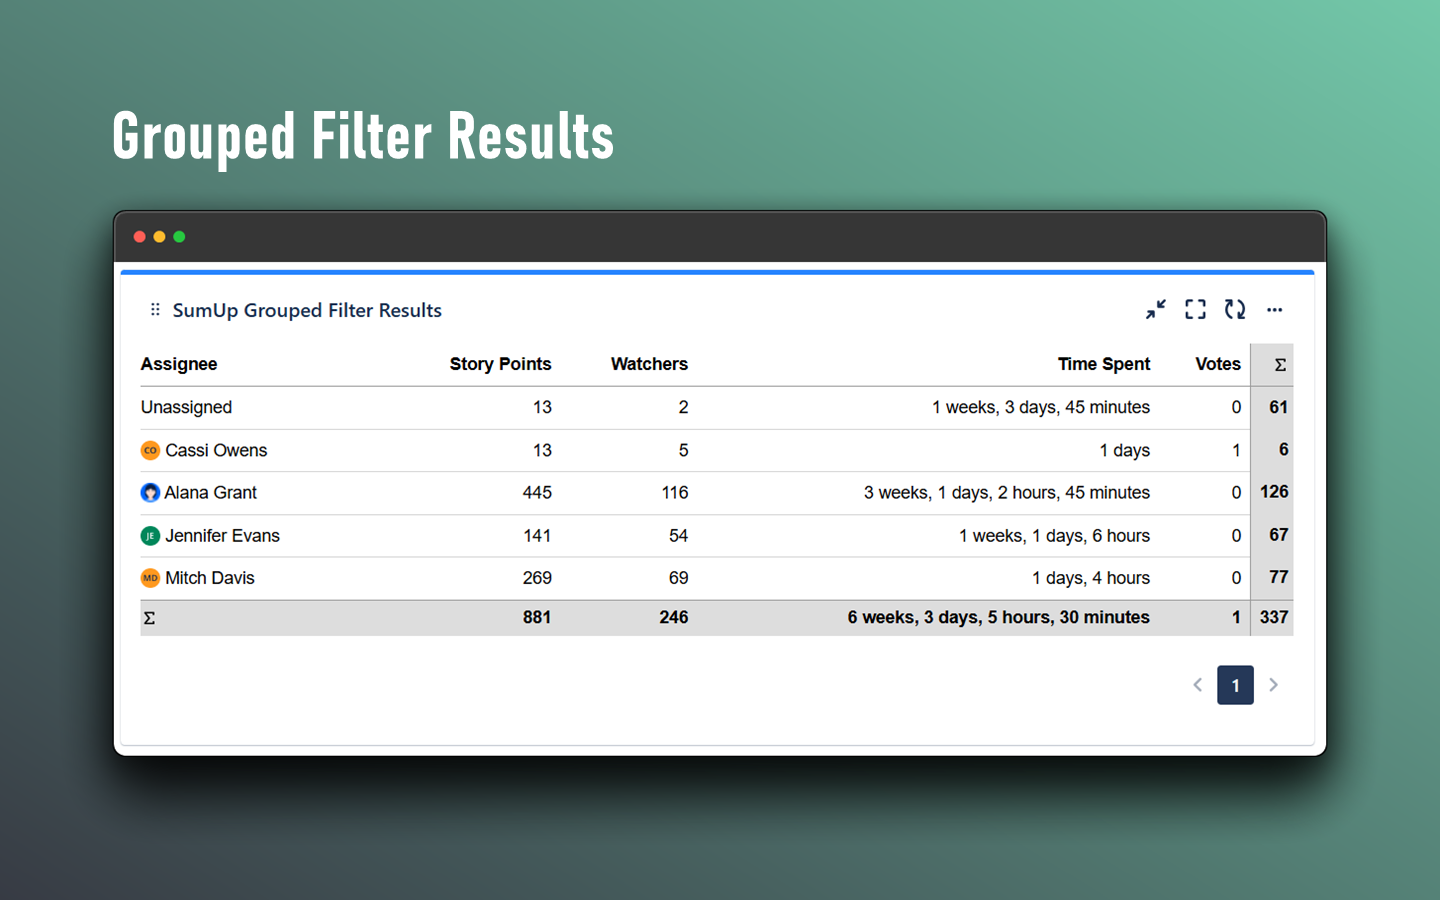
Task: Expand gadget to fullscreen view
Action: pos(1195,310)
